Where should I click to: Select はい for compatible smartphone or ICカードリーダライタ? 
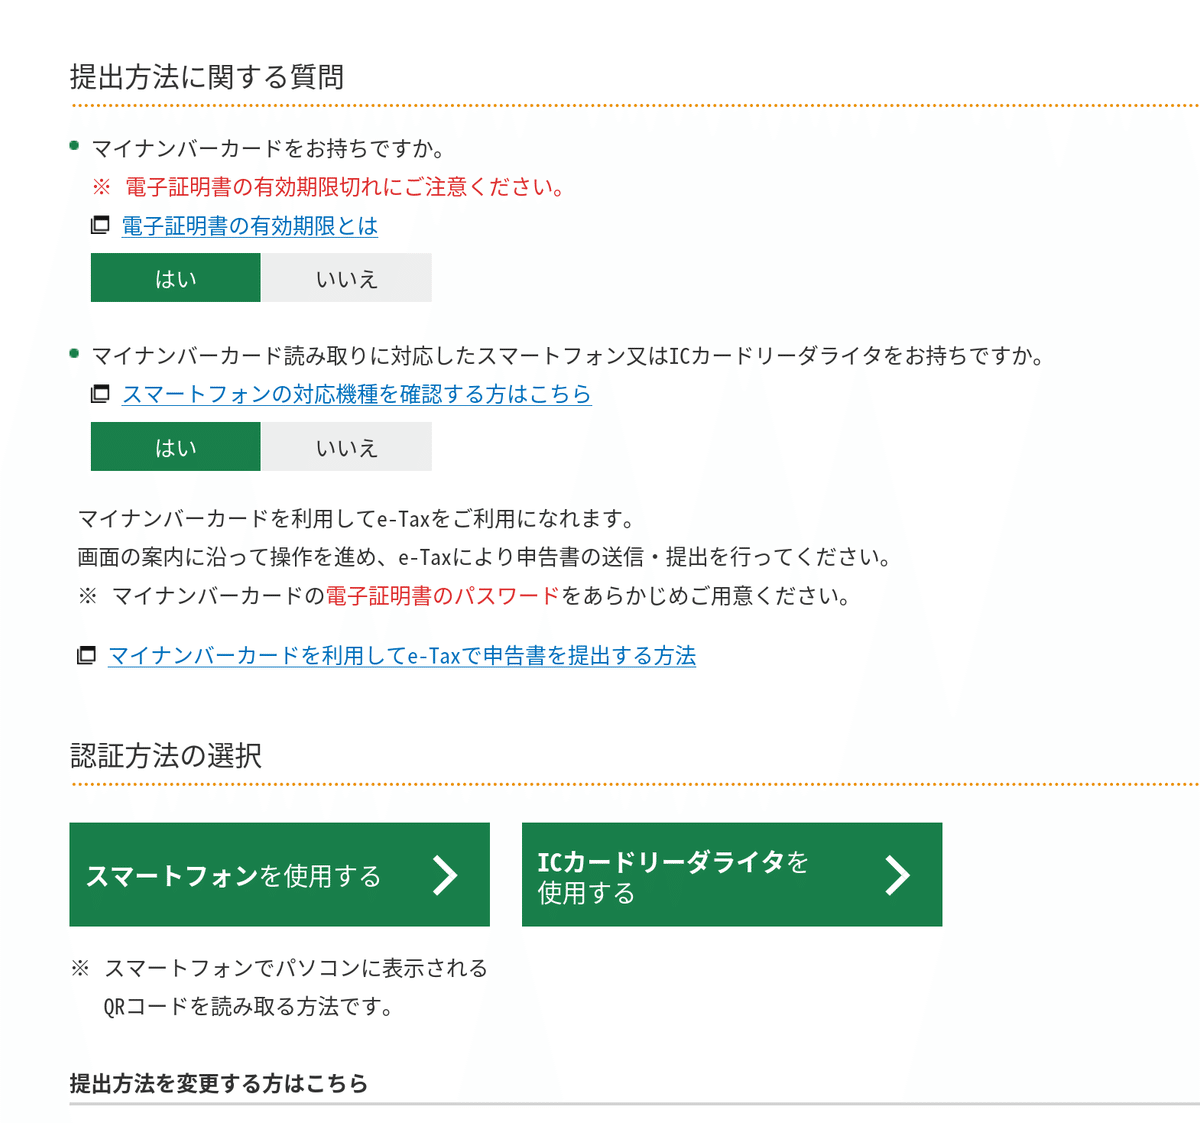coord(176,446)
